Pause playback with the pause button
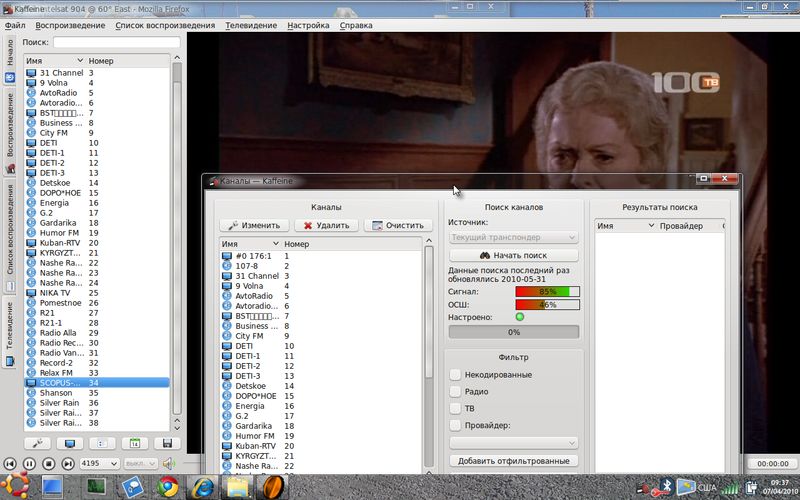 pos(30,463)
